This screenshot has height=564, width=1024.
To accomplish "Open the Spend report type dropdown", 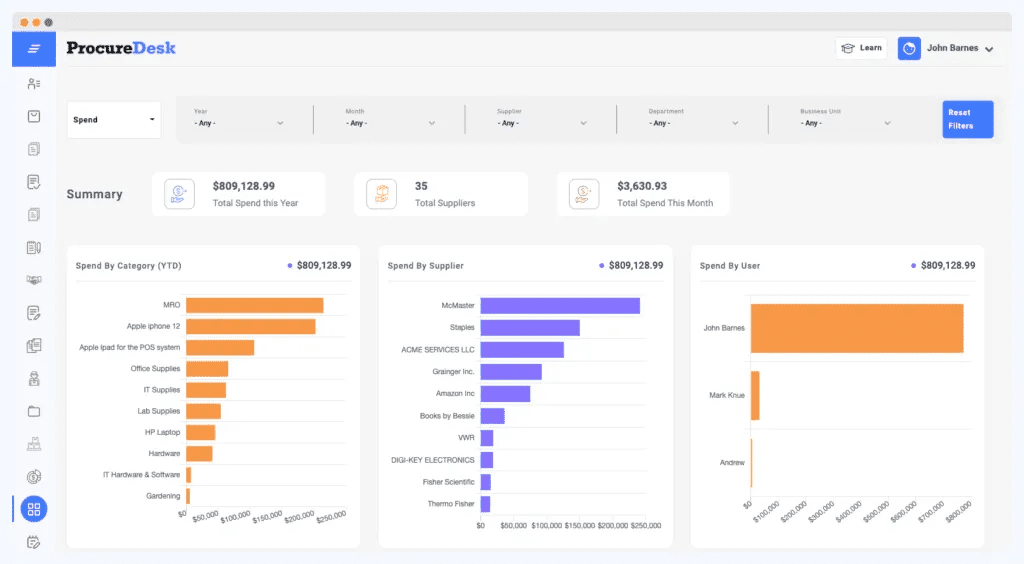I will coord(114,120).
